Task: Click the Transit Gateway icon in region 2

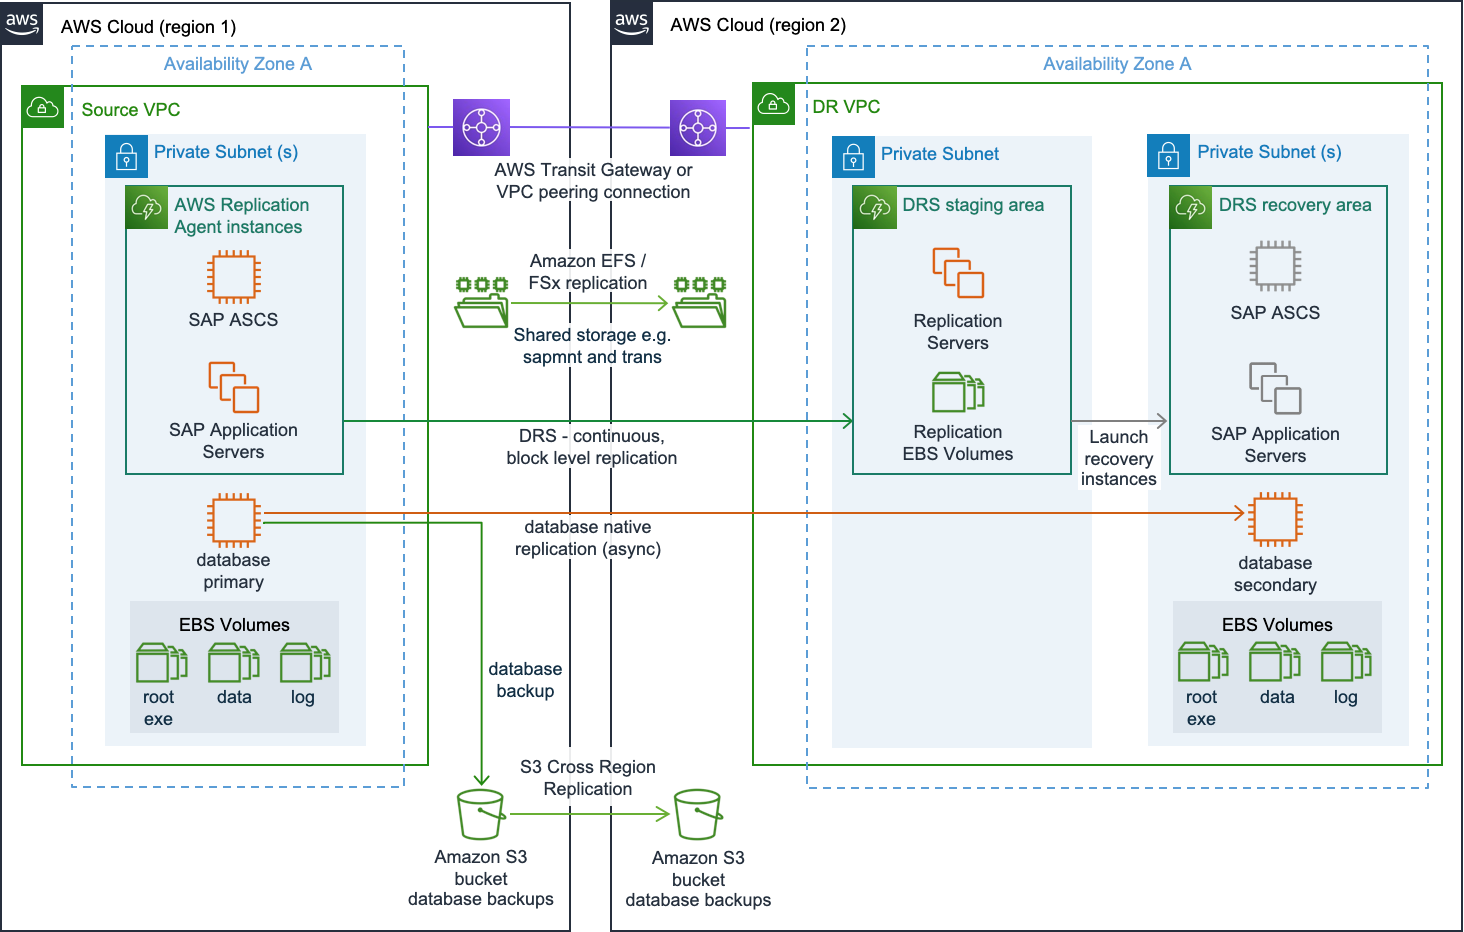Action: coord(698,128)
